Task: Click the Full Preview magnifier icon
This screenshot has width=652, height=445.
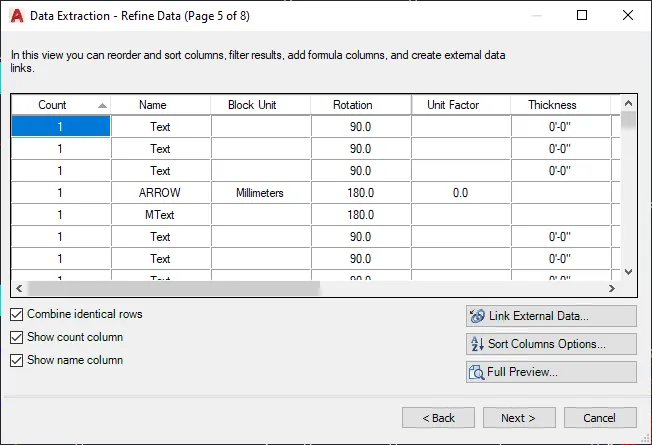Action: point(477,372)
